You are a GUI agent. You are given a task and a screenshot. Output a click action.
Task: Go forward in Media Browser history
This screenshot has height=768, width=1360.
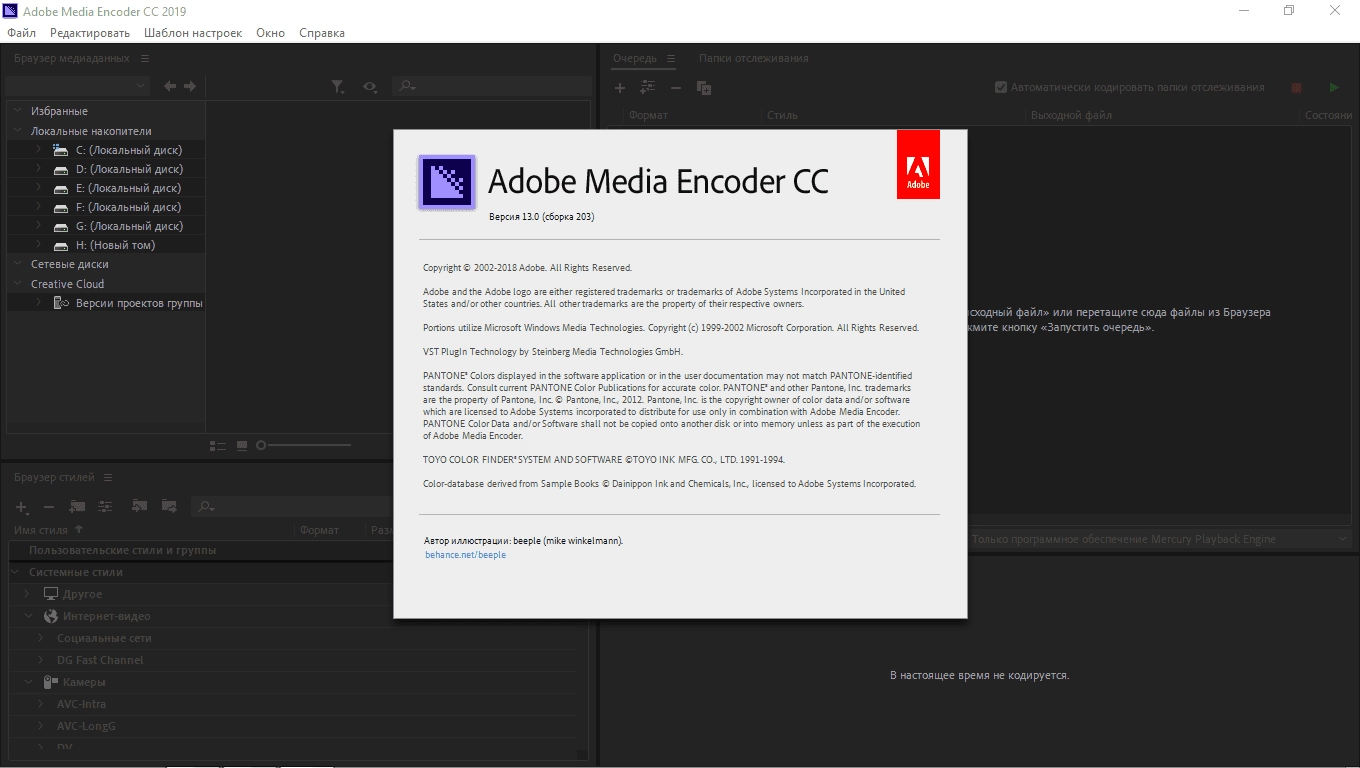[x=189, y=87]
